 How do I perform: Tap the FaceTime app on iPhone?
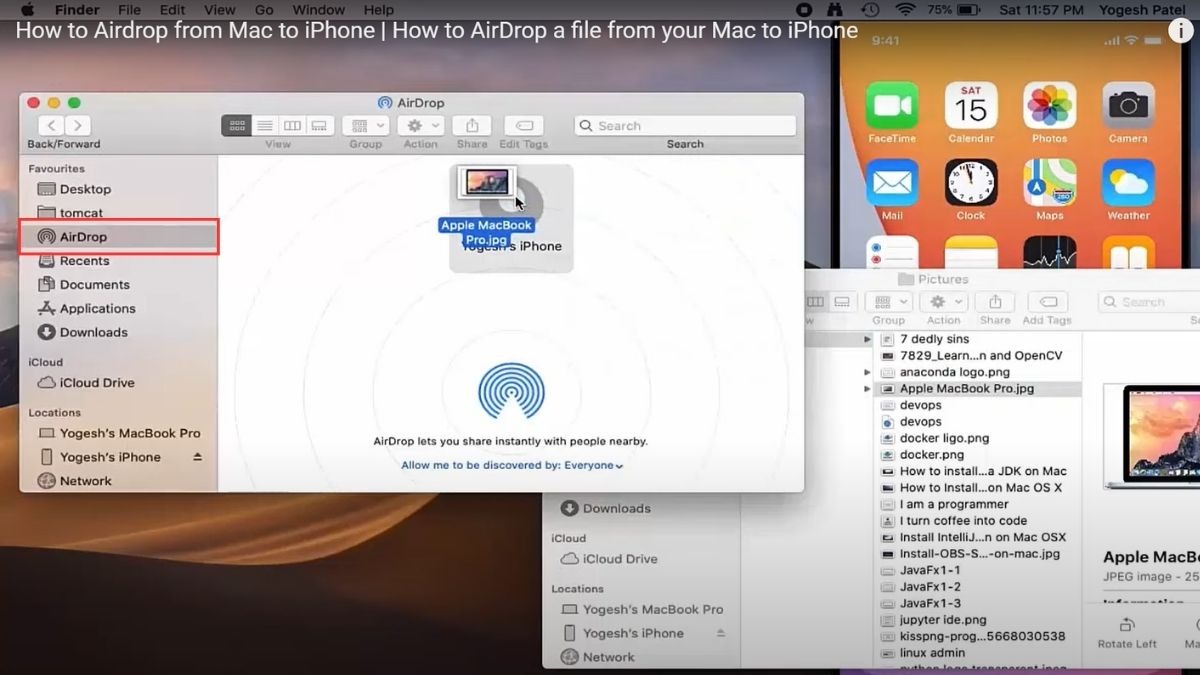892,106
